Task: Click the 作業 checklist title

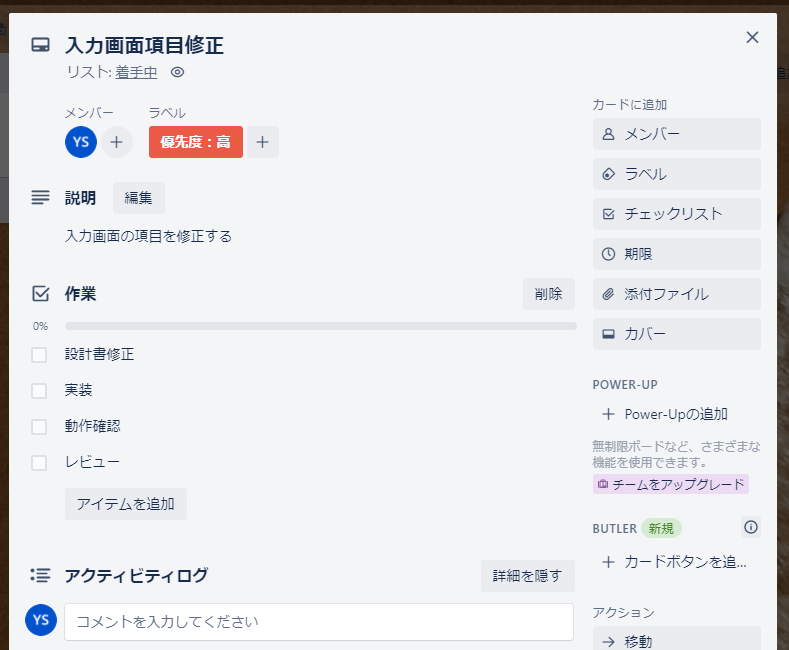Action: coord(81,294)
